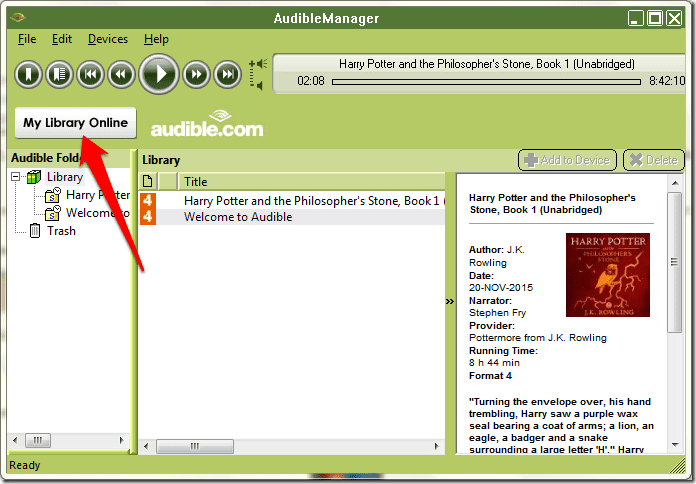Image resolution: width=696 pixels, height=484 pixels.
Task: Click the folder tree horizontal scrollbar thumb
Action: (38, 440)
